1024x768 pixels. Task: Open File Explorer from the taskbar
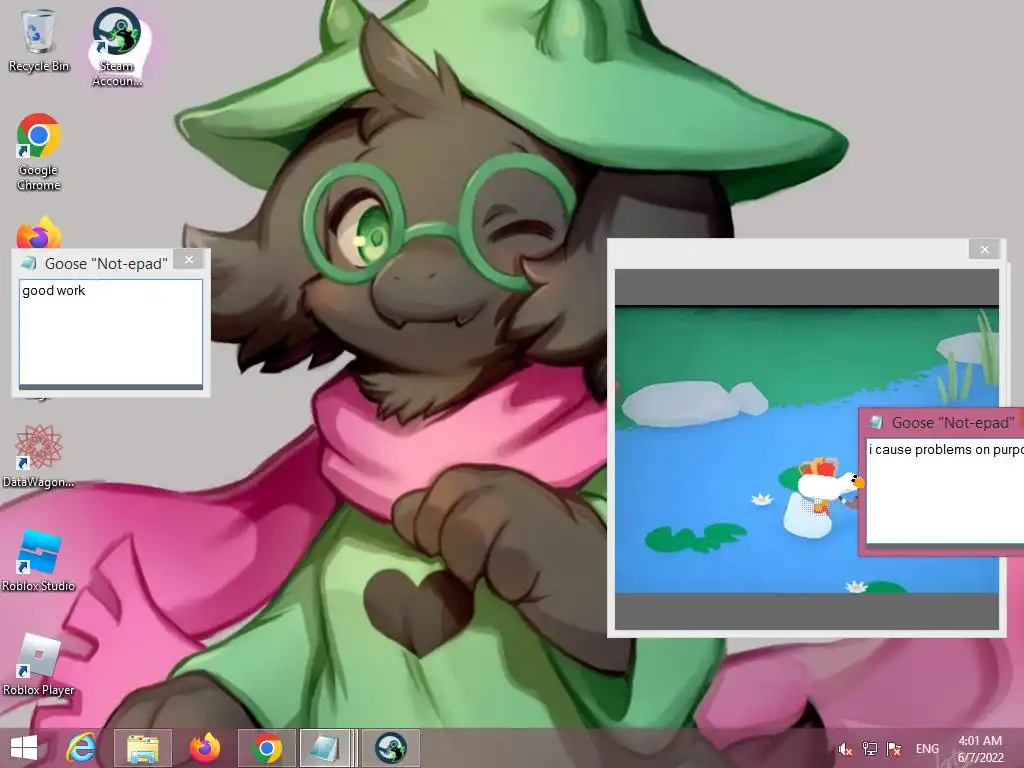(x=142, y=748)
